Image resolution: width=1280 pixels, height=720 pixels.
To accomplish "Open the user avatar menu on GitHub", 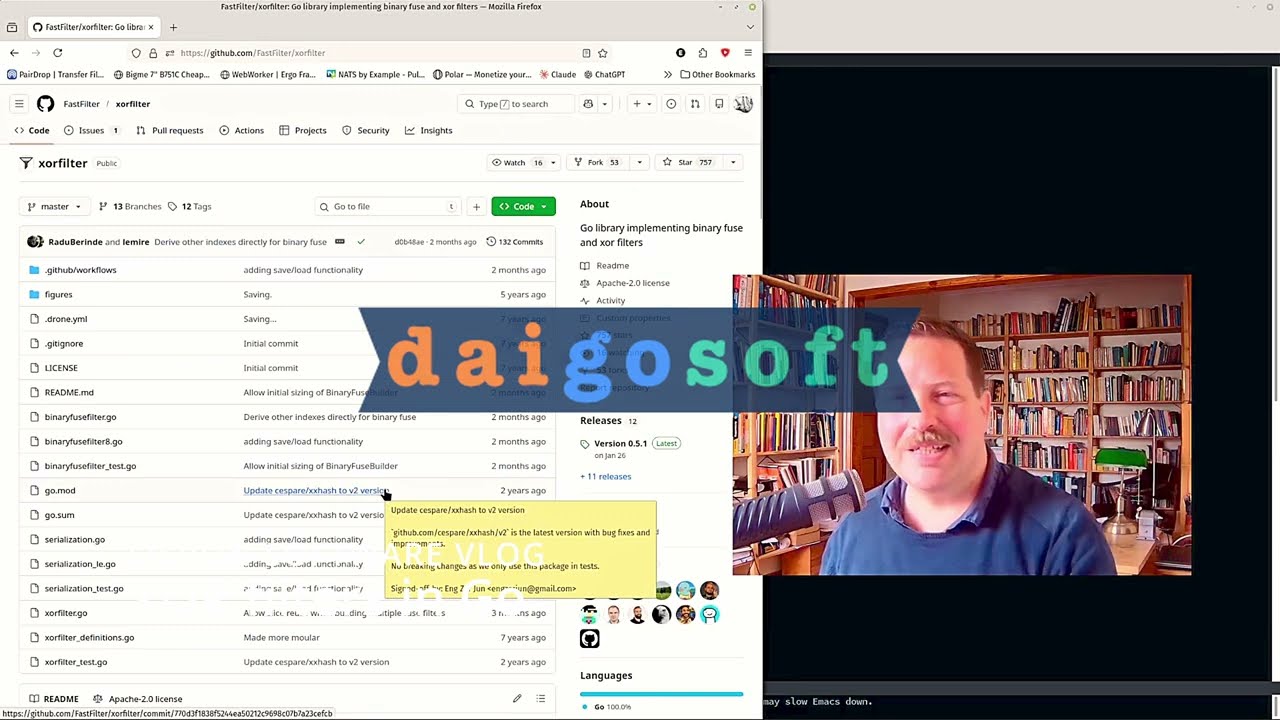I will click(x=743, y=104).
